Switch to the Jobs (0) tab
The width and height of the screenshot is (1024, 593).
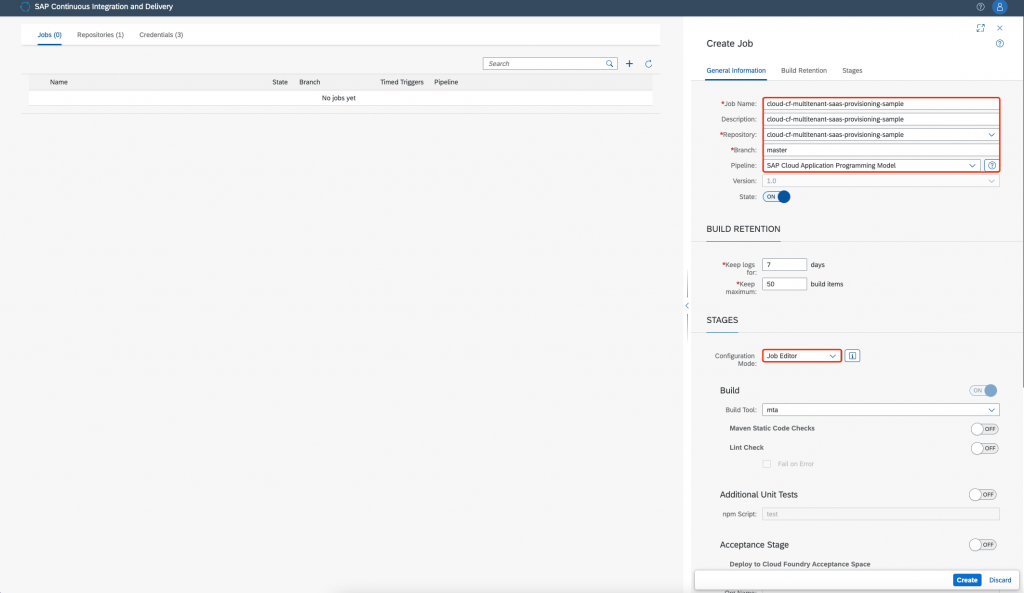pyautogui.click(x=50, y=35)
